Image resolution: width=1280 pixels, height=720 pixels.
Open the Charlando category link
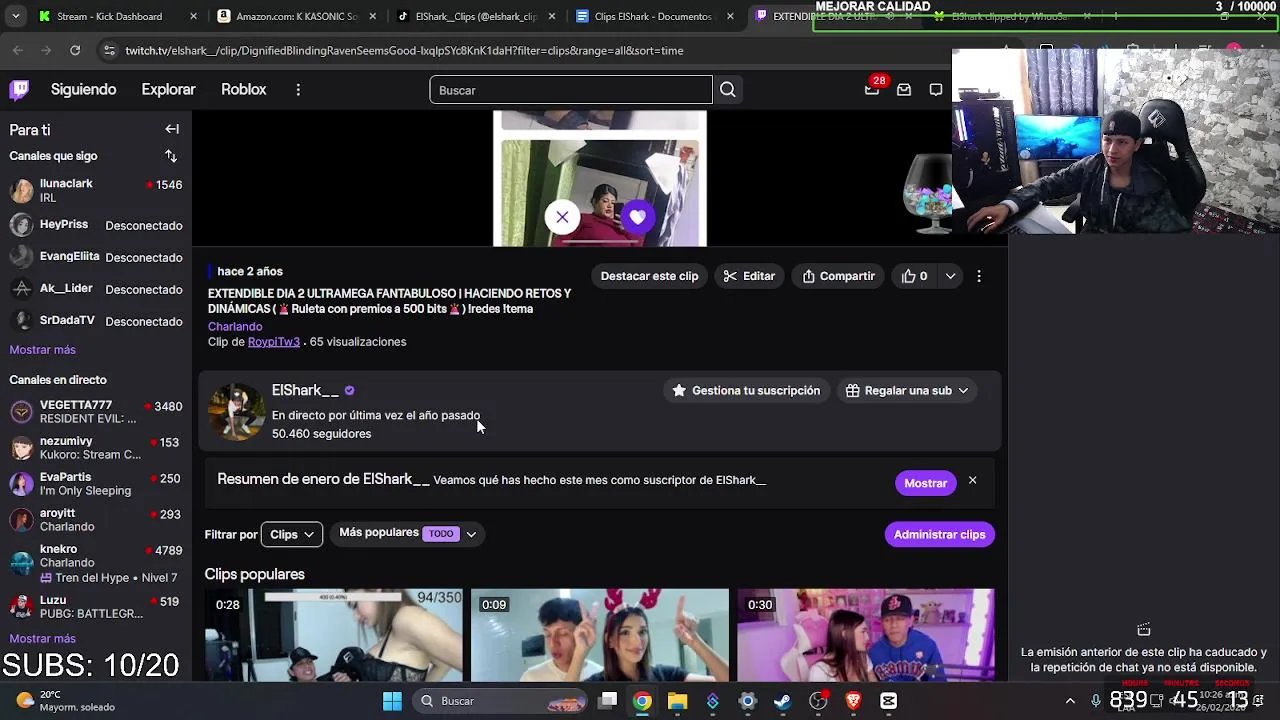235,327
